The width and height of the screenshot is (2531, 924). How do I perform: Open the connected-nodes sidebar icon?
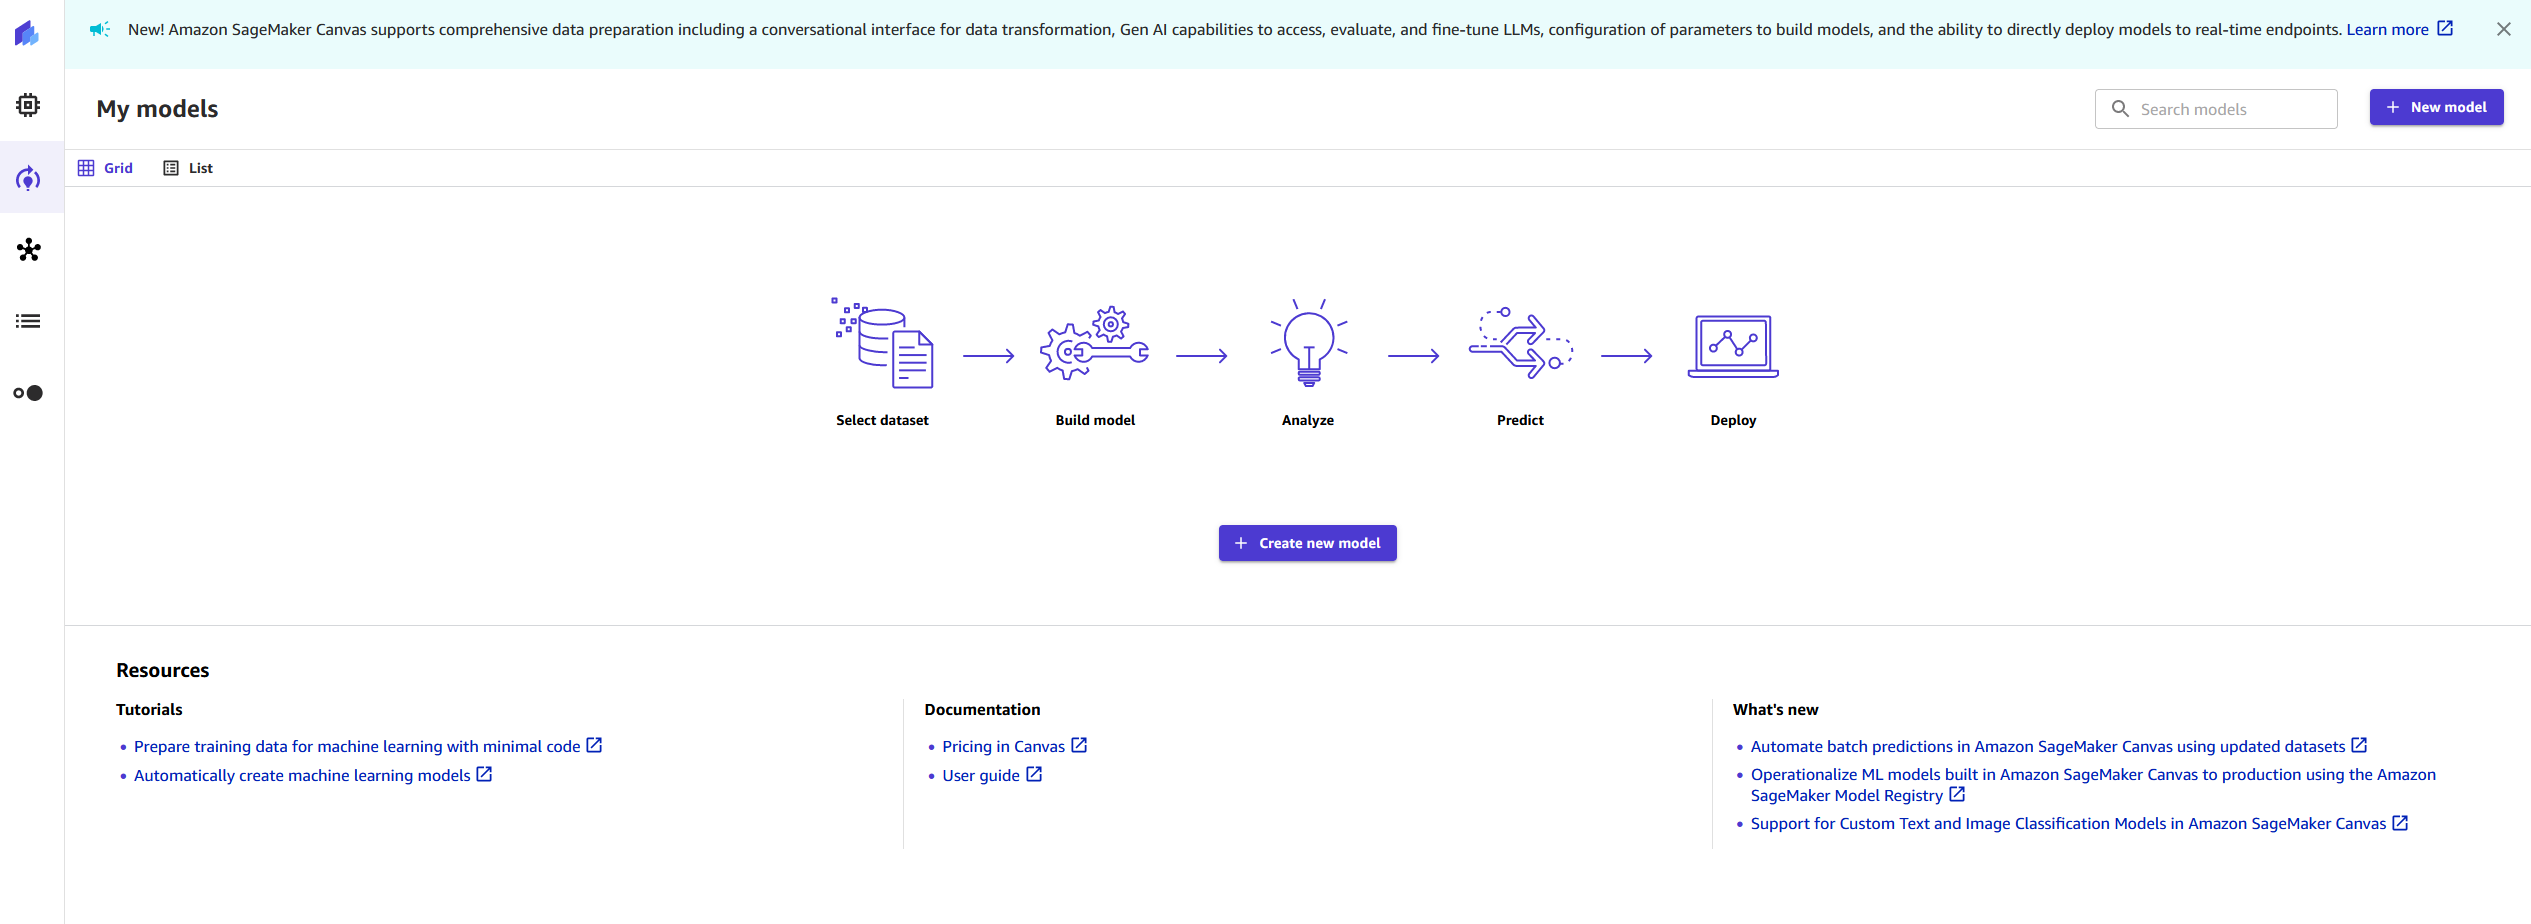[29, 250]
